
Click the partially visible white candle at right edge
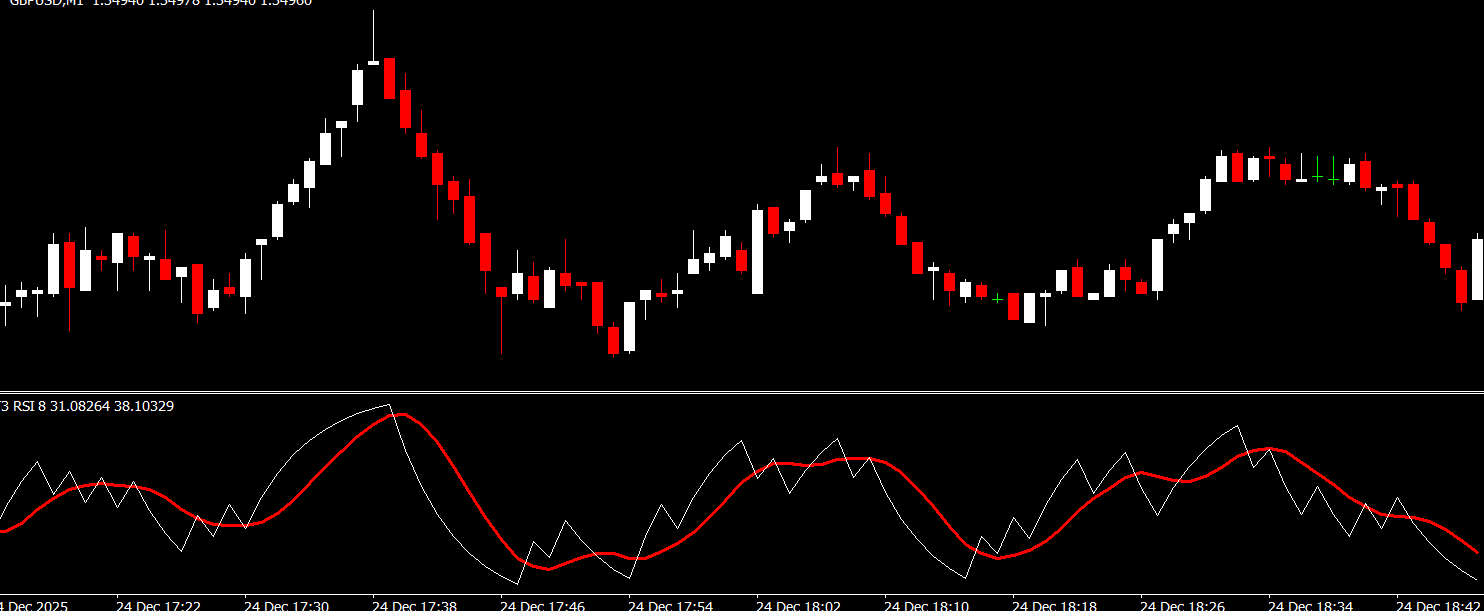1477,268
